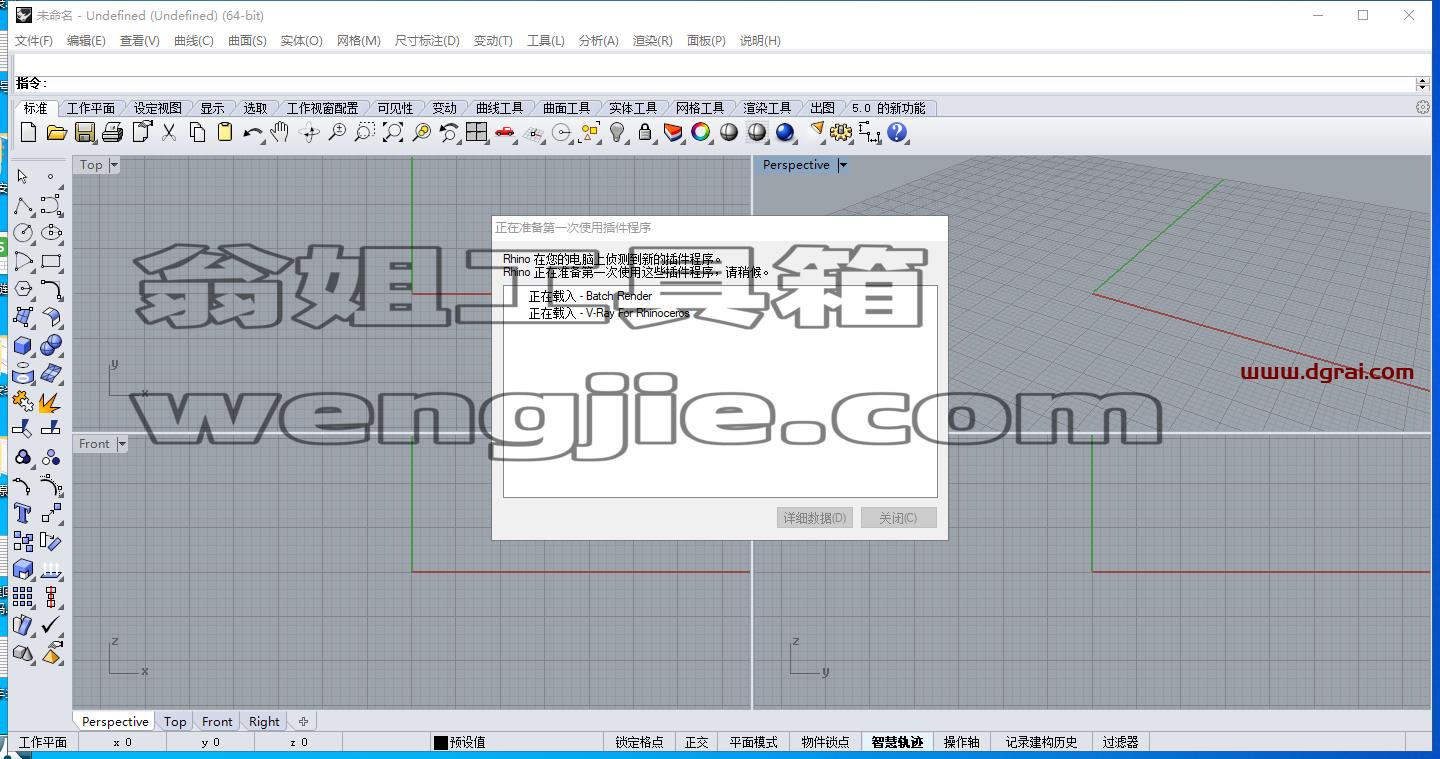This screenshot has width=1440, height=759.
Task: Click the Boolean union spheres icon
Action: pyautogui.click(x=51, y=345)
